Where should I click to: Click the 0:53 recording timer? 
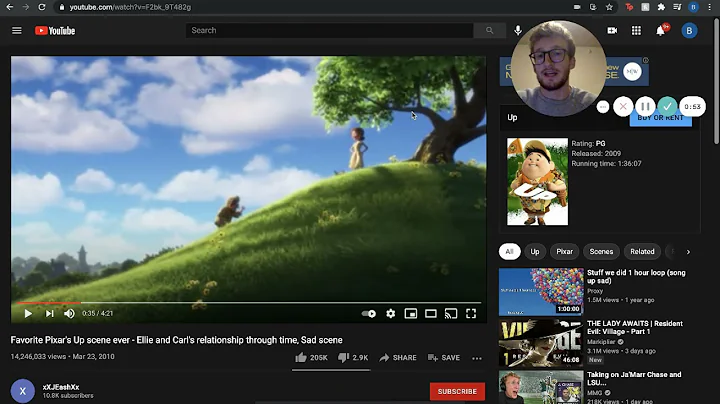692,107
